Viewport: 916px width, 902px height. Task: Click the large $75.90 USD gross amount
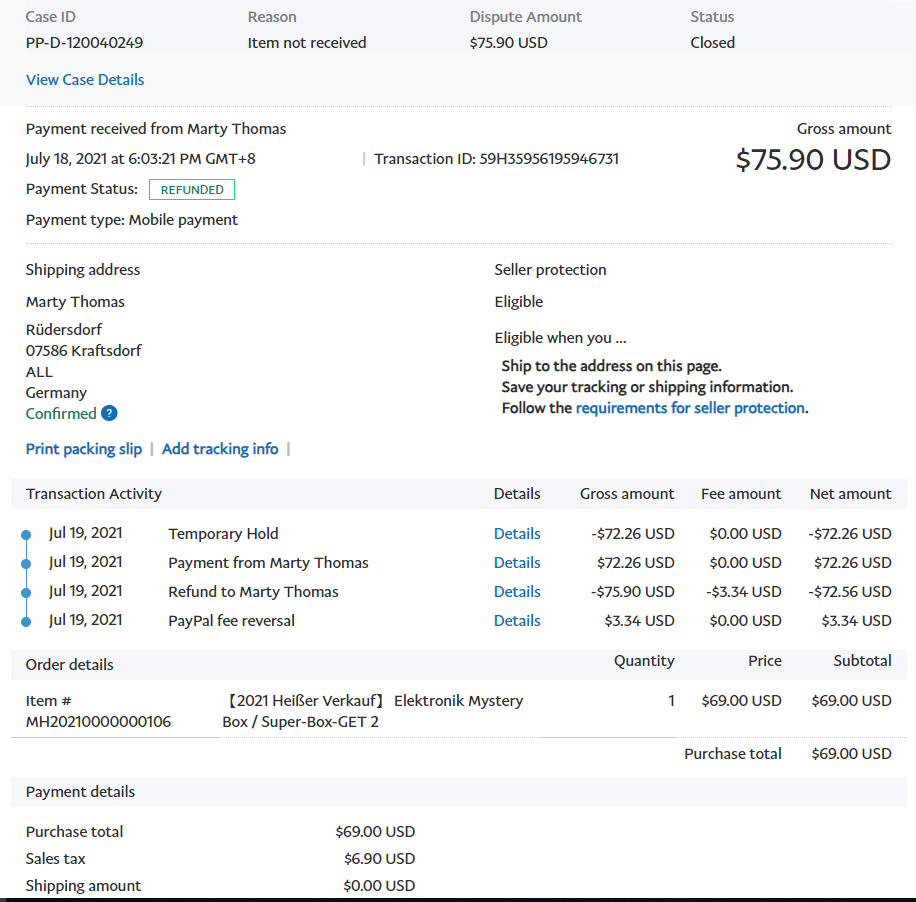(813, 160)
